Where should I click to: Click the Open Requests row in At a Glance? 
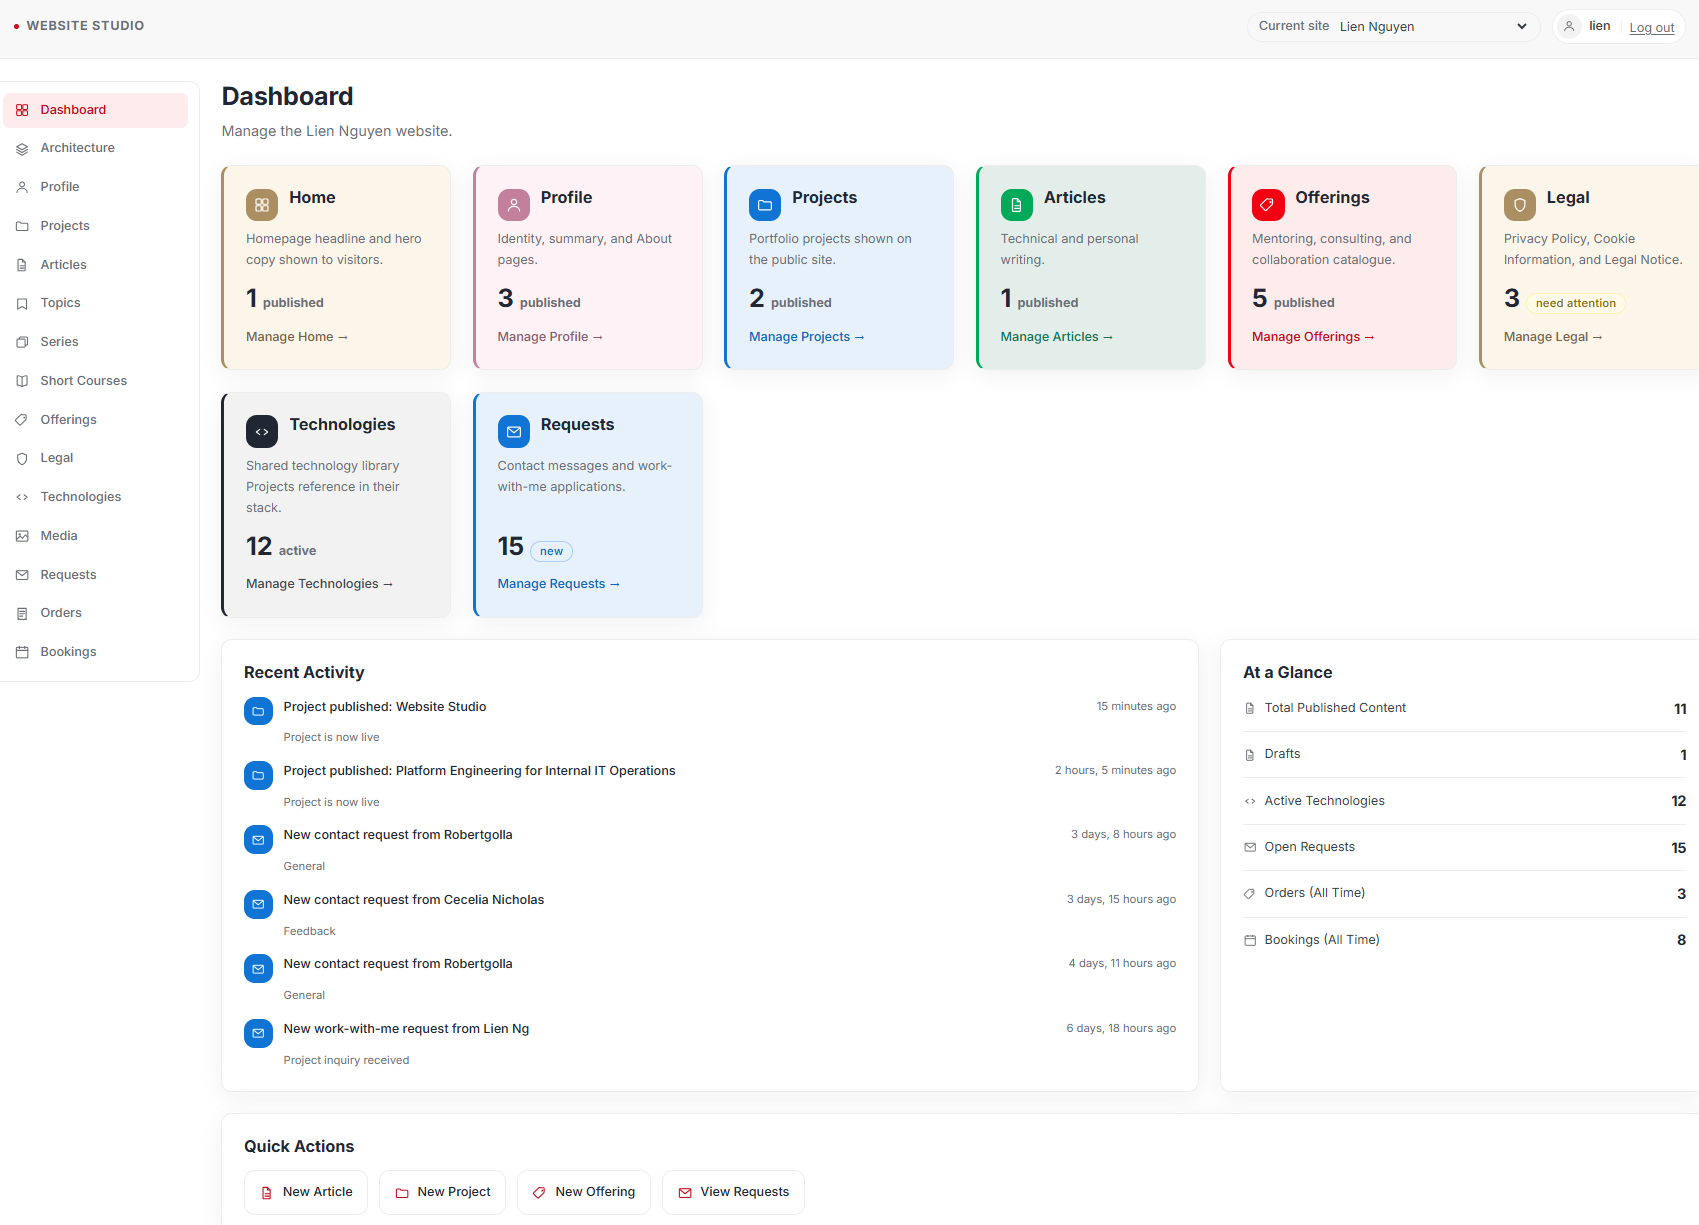coord(1465,847)
